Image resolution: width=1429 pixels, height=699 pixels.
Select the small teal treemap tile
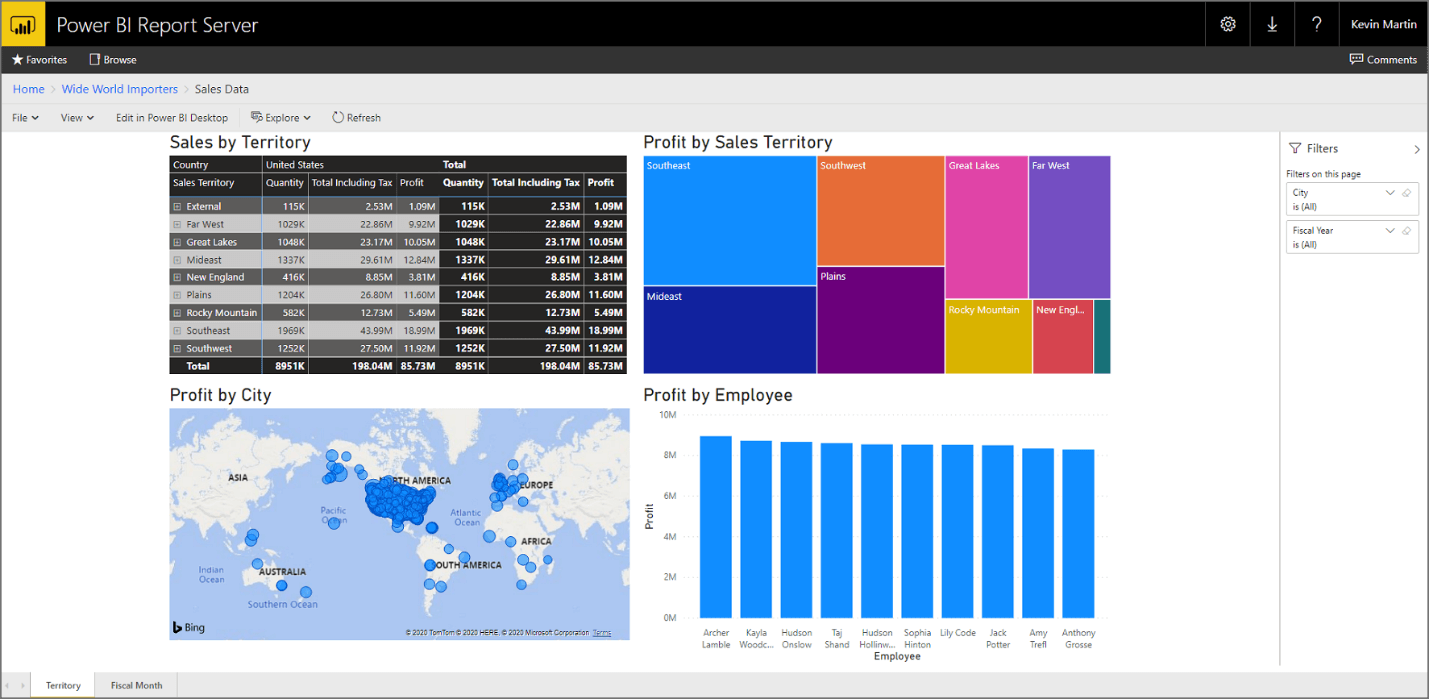1102,337
